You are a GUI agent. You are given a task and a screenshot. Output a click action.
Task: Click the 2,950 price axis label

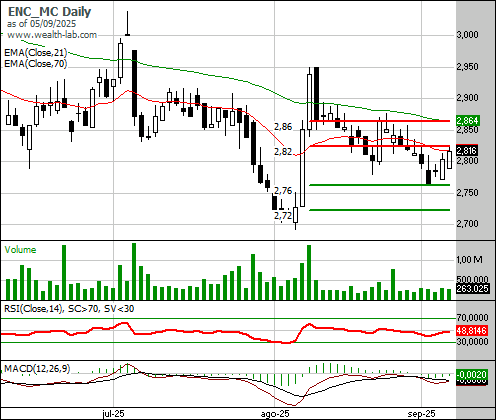coord(467,67)
